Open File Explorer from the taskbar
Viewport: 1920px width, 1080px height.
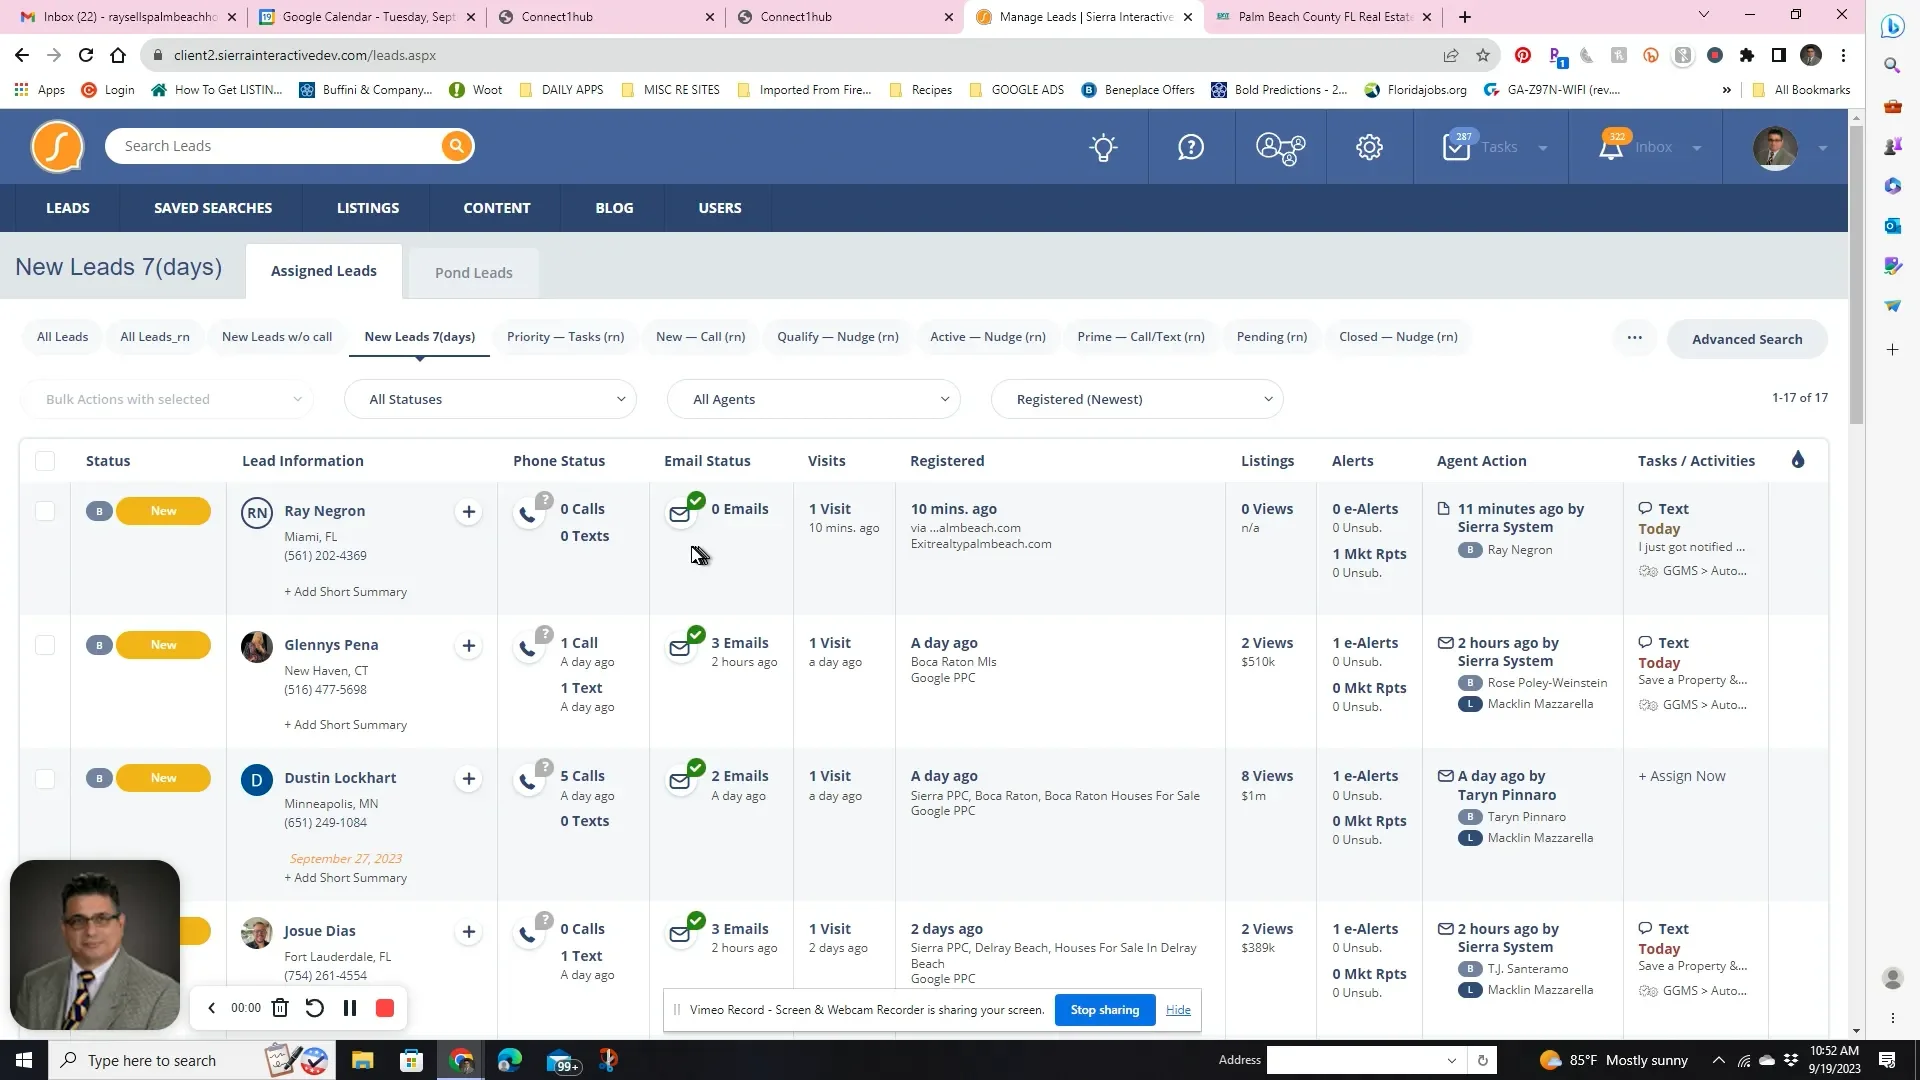pyautogui.click(x=362, y=1060)
